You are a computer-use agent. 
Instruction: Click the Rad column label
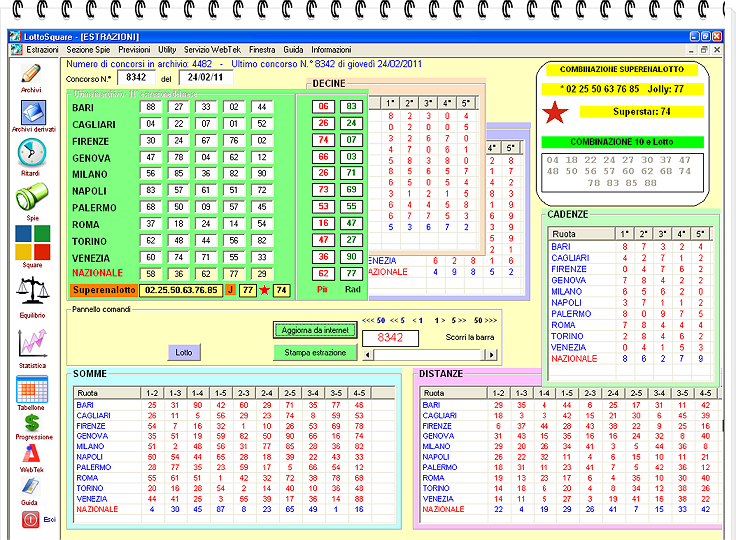click(353, 289)
